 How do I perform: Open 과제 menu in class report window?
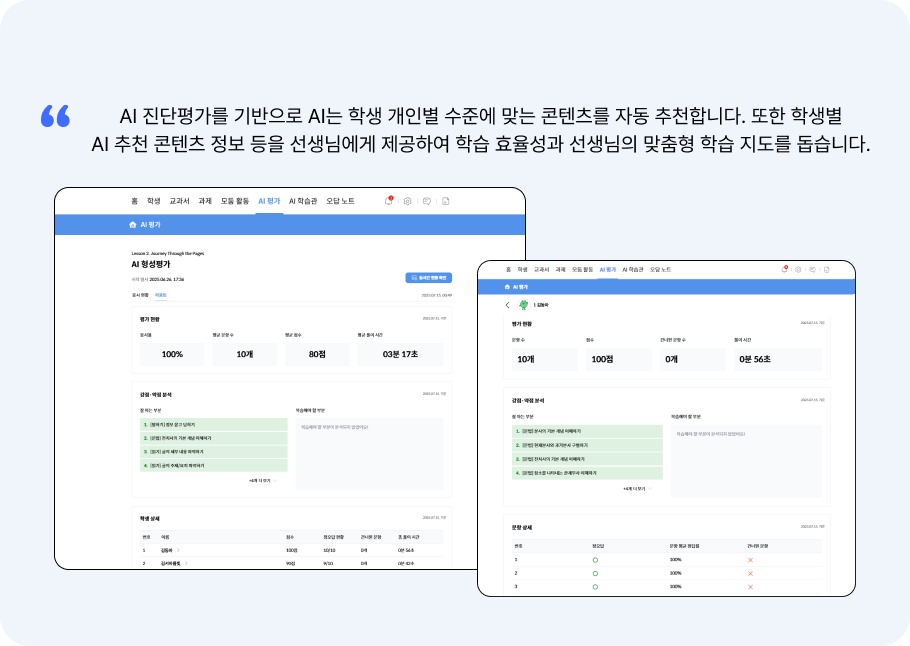(x=205, y=201)
